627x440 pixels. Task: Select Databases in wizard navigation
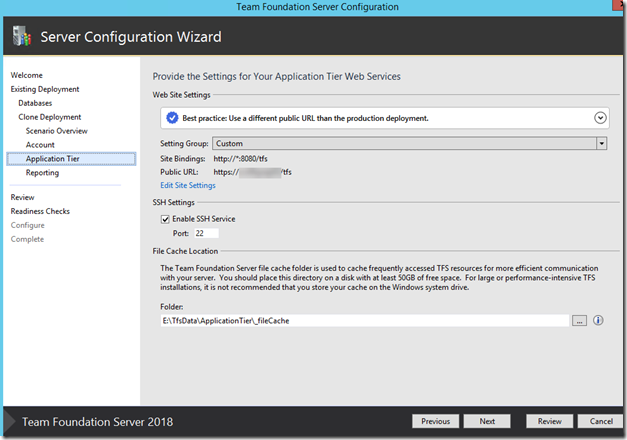coord(35,103)
